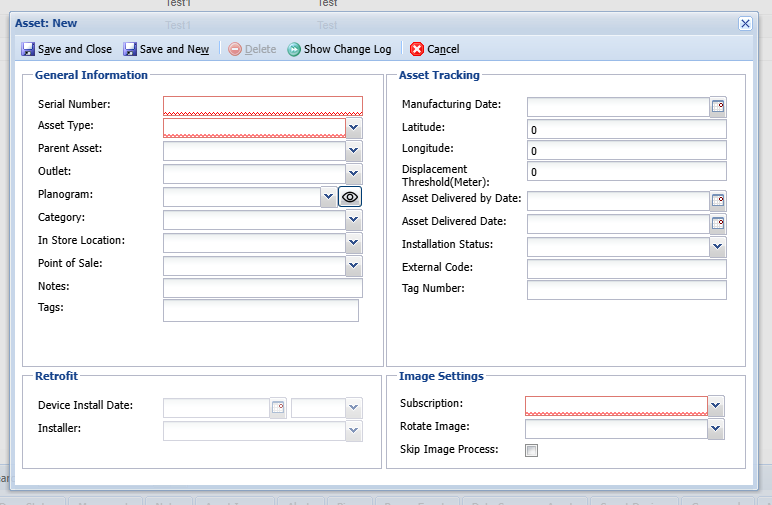Open the Asset Delivered by Date calendar
The width and height of the screenshot is (772, 505).
[x=718, y=201]
